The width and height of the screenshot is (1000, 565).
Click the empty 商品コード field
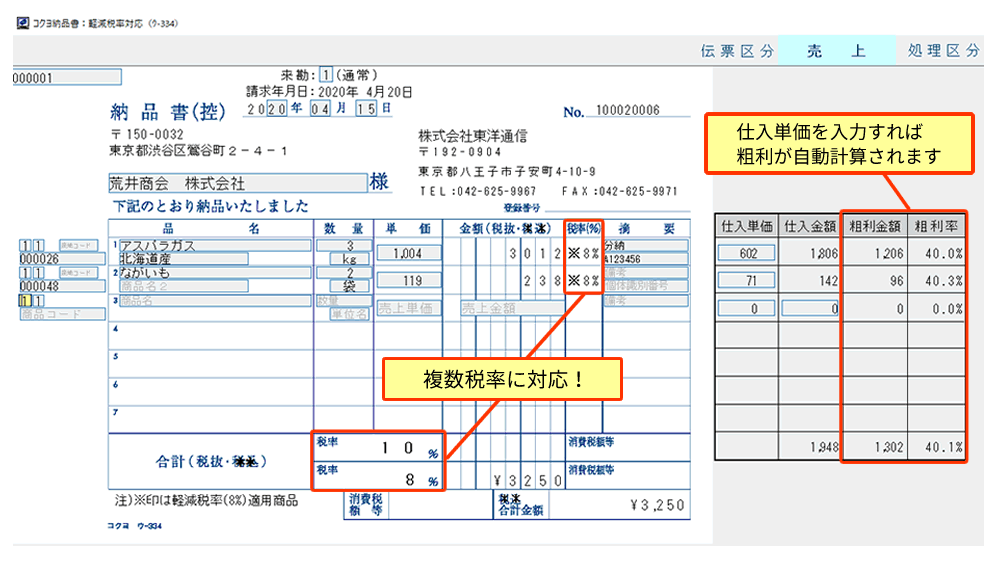(x=60, y=314)
